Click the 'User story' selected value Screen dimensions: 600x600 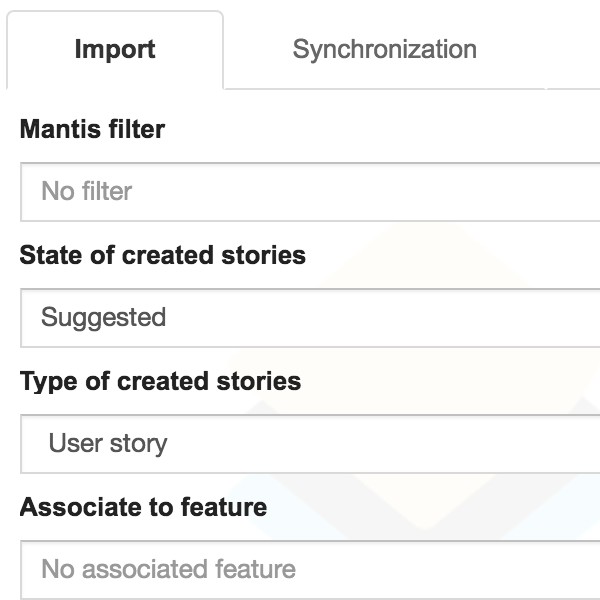(x=108, y=444)
